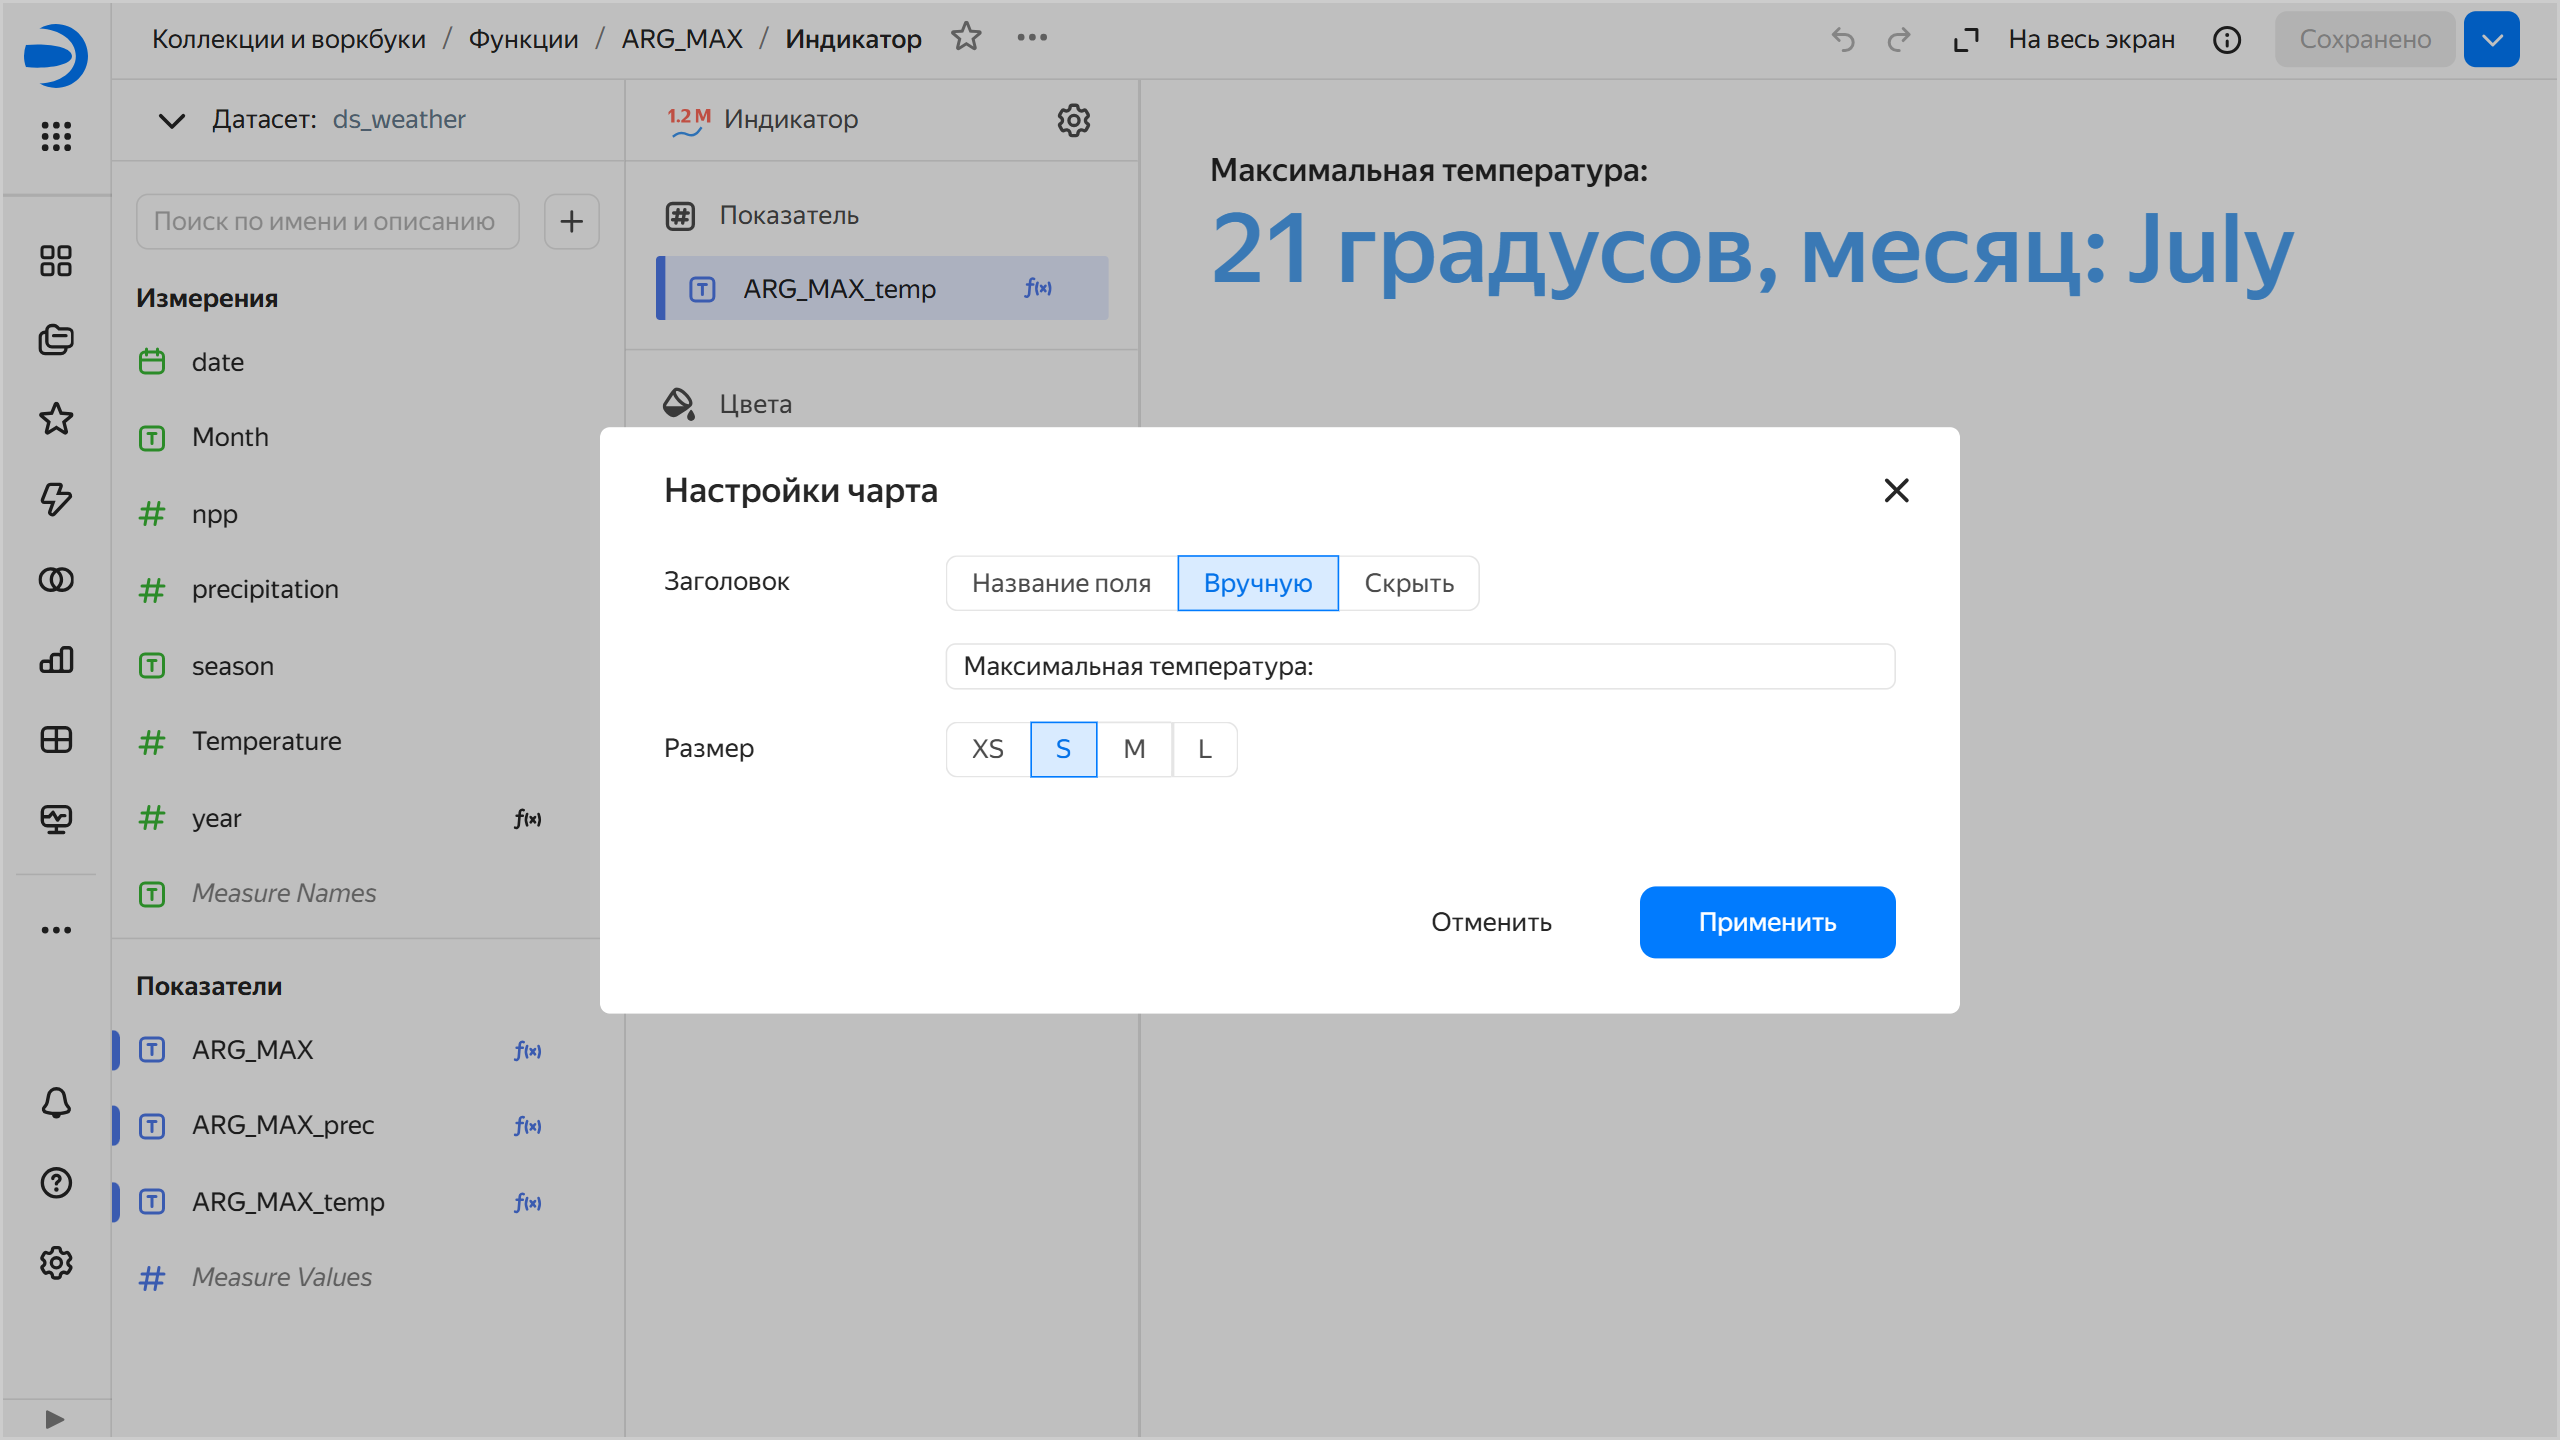Set indicator size to L

1204,748
